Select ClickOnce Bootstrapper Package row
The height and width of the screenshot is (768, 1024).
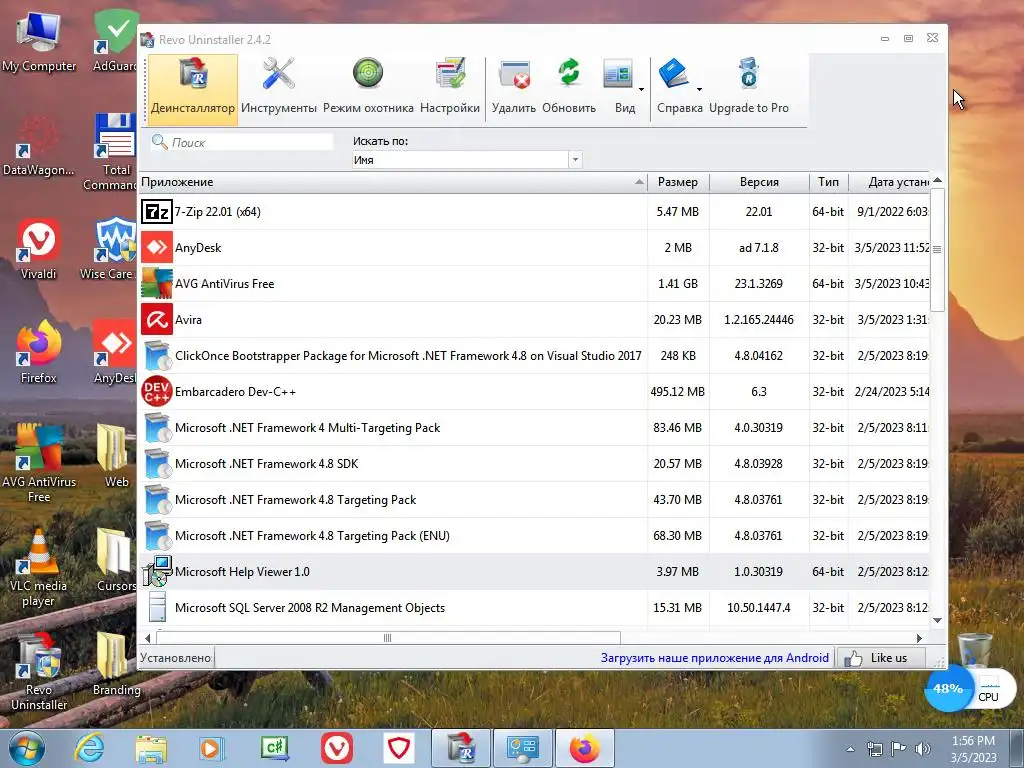[x=534, y=356]
